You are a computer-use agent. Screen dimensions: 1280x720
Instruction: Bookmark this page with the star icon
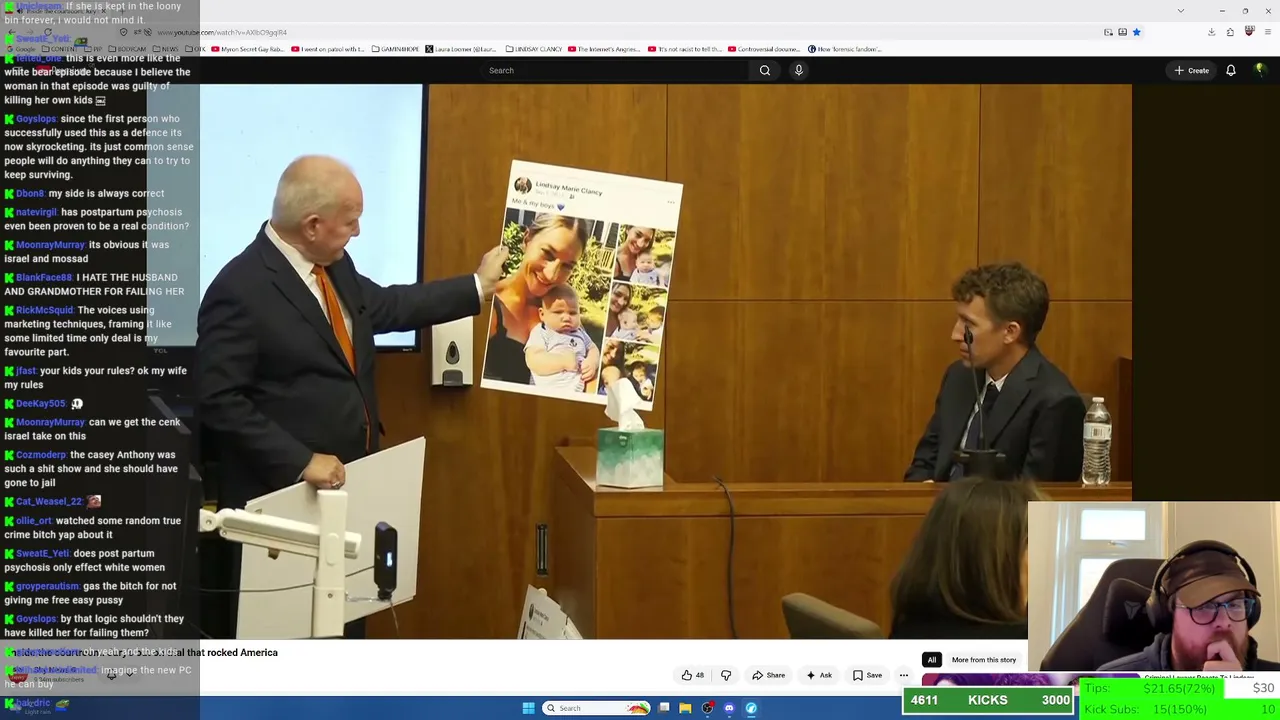[x=1136, y=32]
